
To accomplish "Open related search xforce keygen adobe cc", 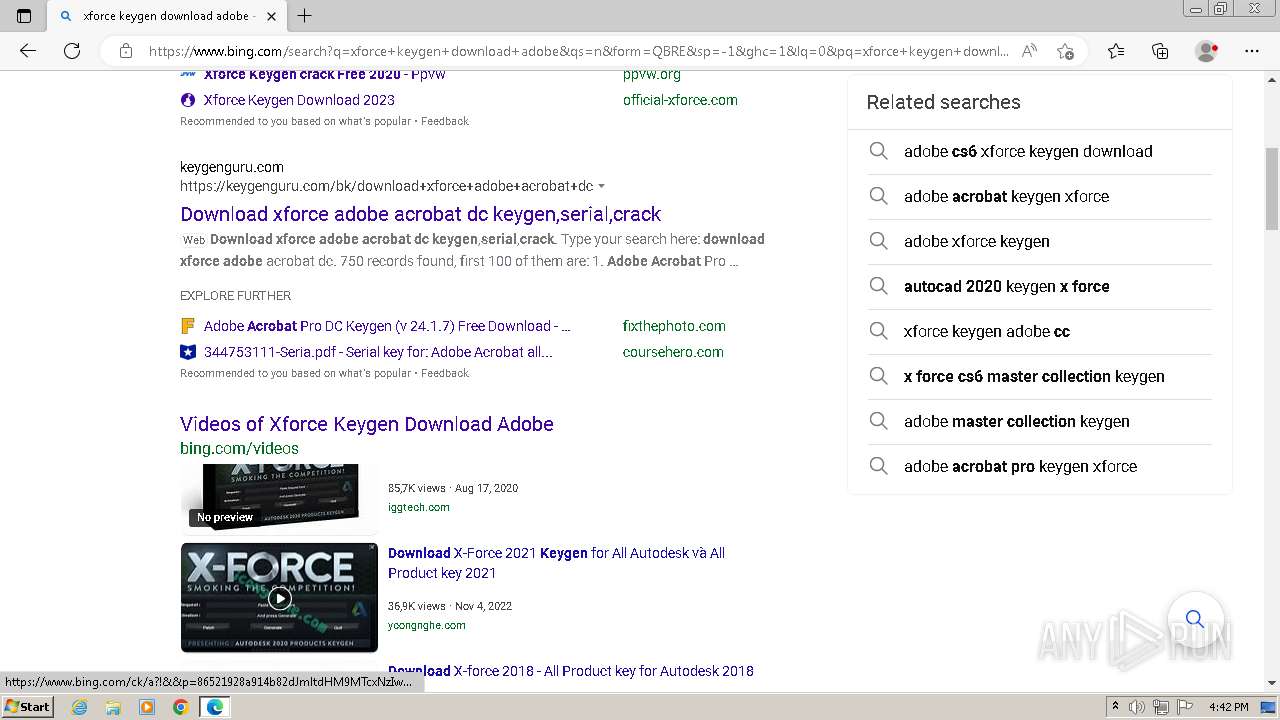I will pos(987,331).
